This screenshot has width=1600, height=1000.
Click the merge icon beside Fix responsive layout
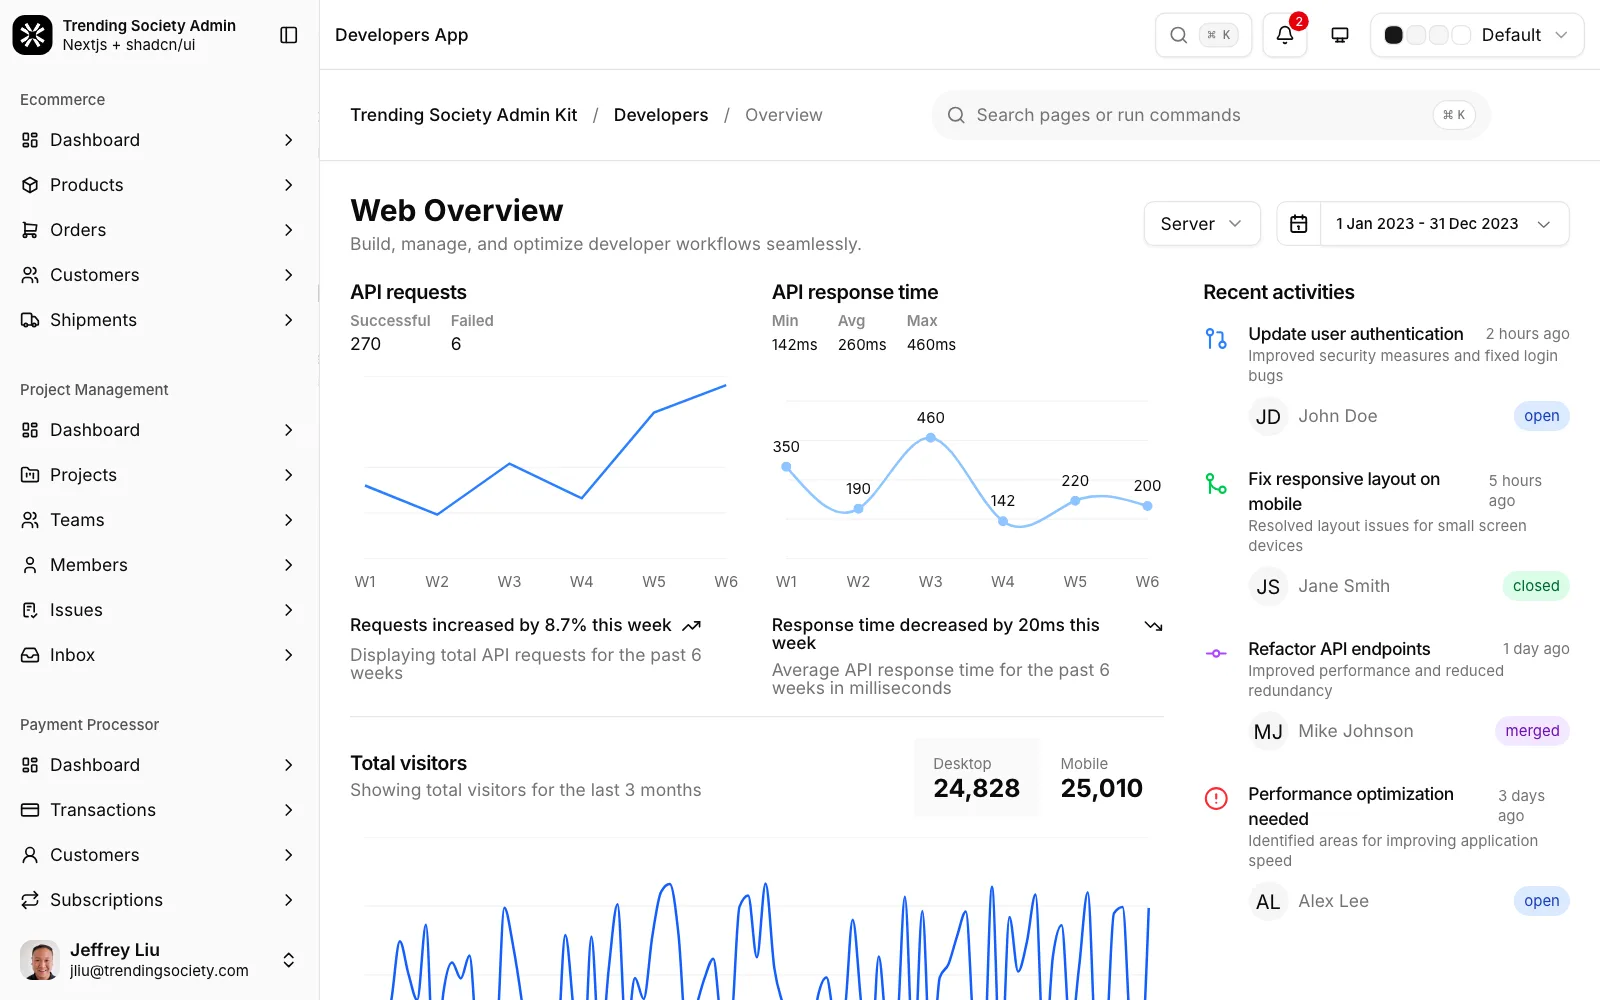tap(1216, 484)
